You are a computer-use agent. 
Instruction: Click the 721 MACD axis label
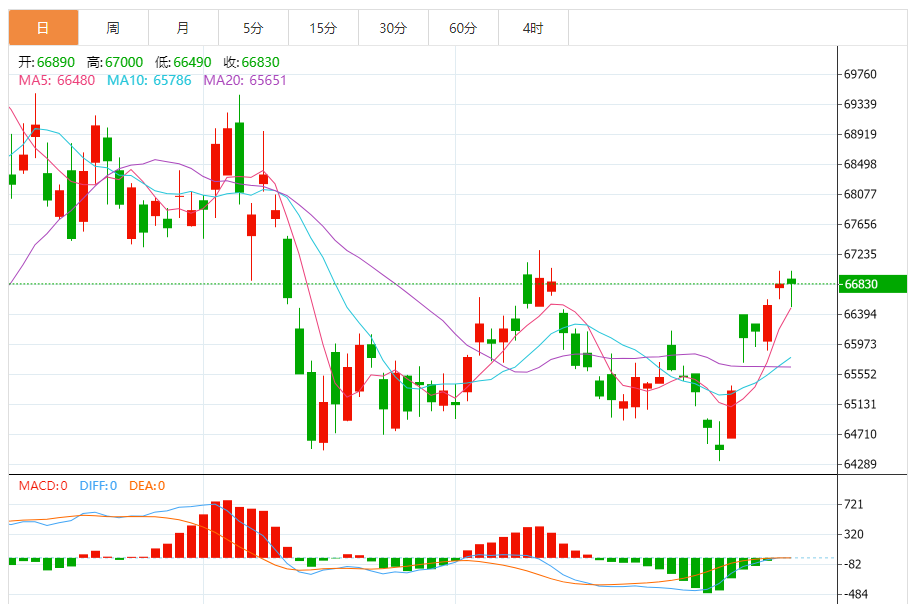(854, 504)
